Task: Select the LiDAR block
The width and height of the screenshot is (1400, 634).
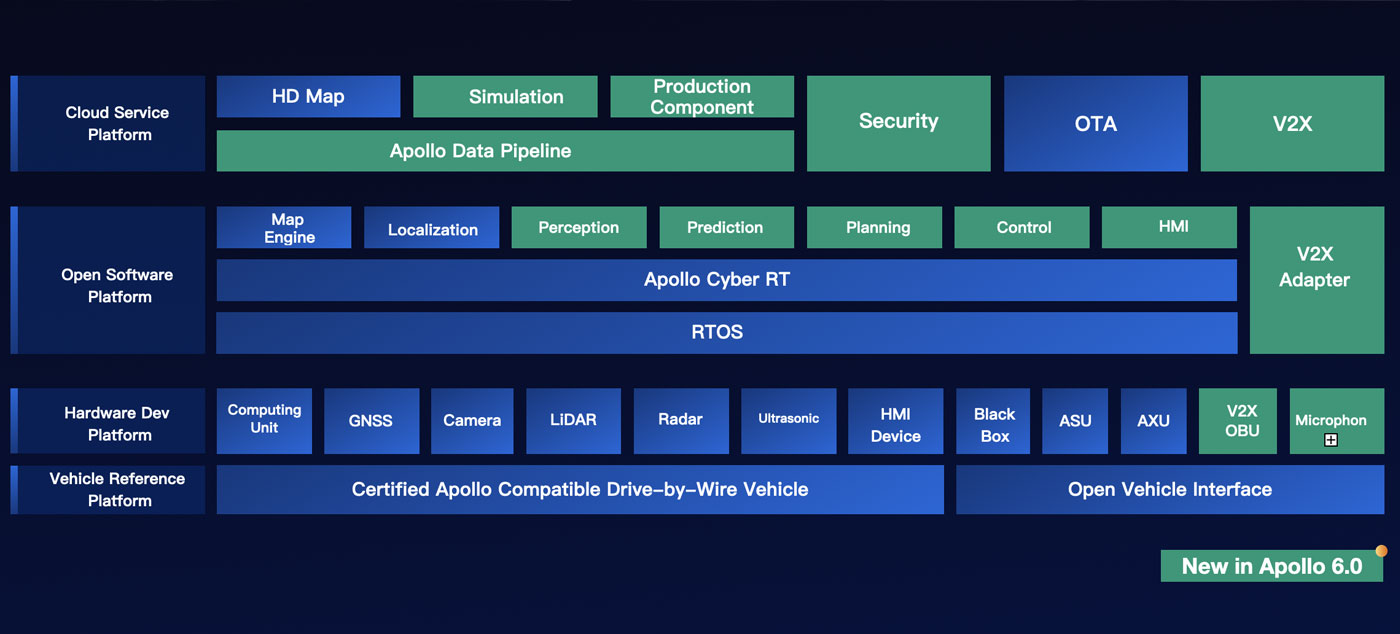Action: click(574, 421)
